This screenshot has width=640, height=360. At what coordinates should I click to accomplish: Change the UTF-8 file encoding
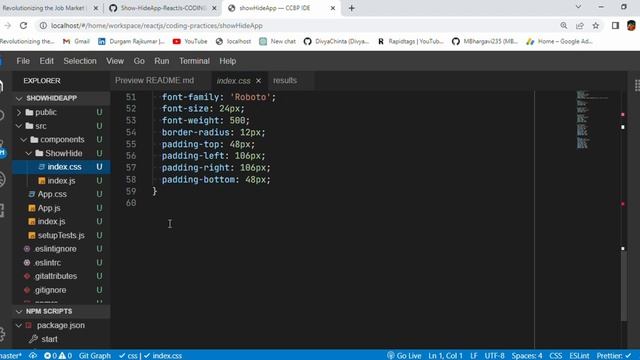tap(494, 356)
